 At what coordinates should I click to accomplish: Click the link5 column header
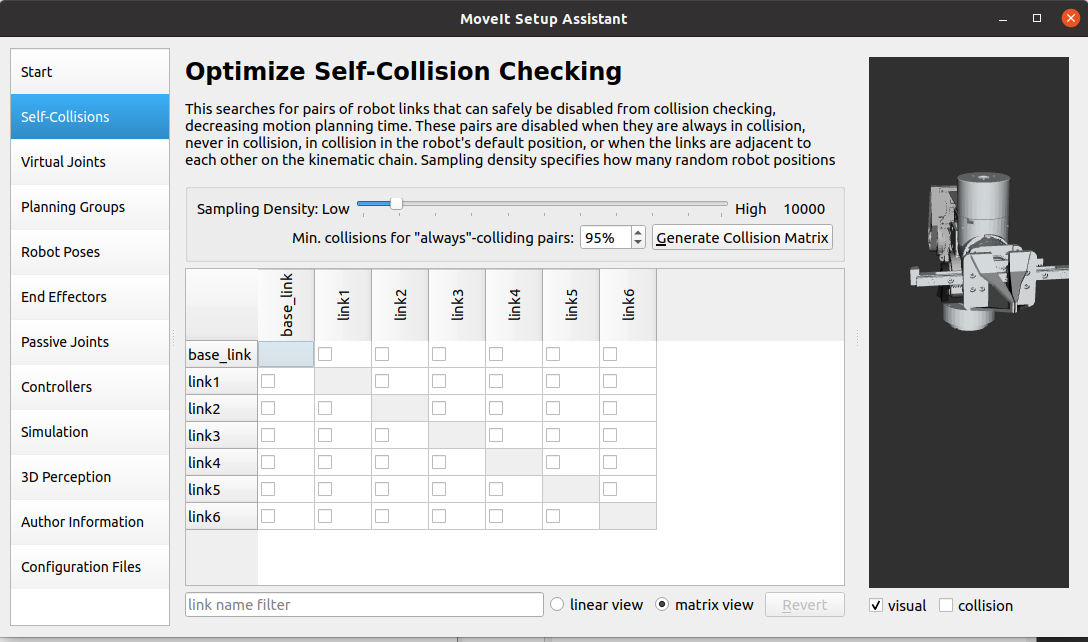570,305
